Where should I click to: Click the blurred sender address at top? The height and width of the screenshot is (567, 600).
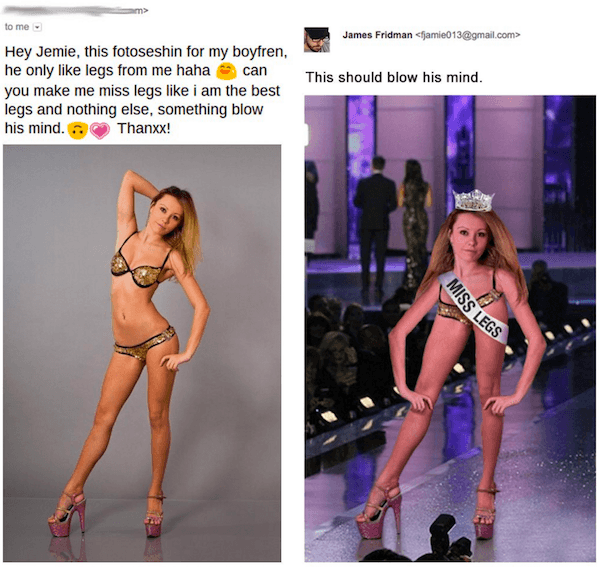[75, 10]
